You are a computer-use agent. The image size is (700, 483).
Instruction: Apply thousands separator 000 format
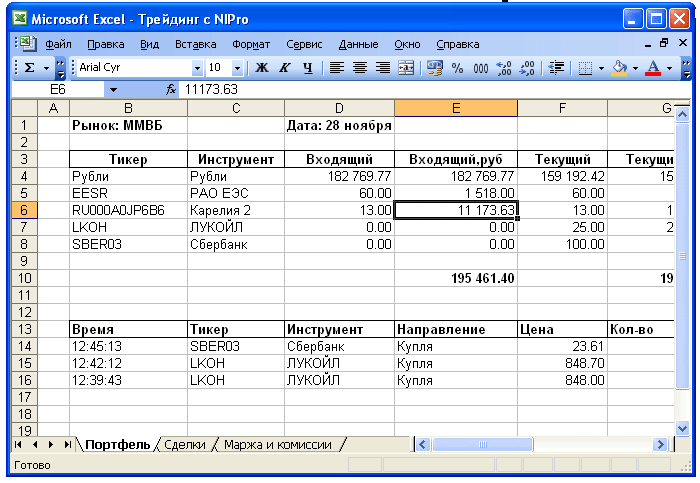point(481,68)
